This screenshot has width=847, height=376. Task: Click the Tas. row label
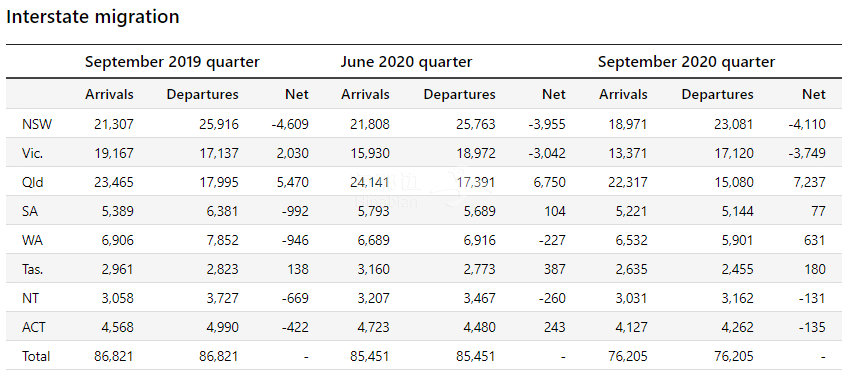pos(32,269)
